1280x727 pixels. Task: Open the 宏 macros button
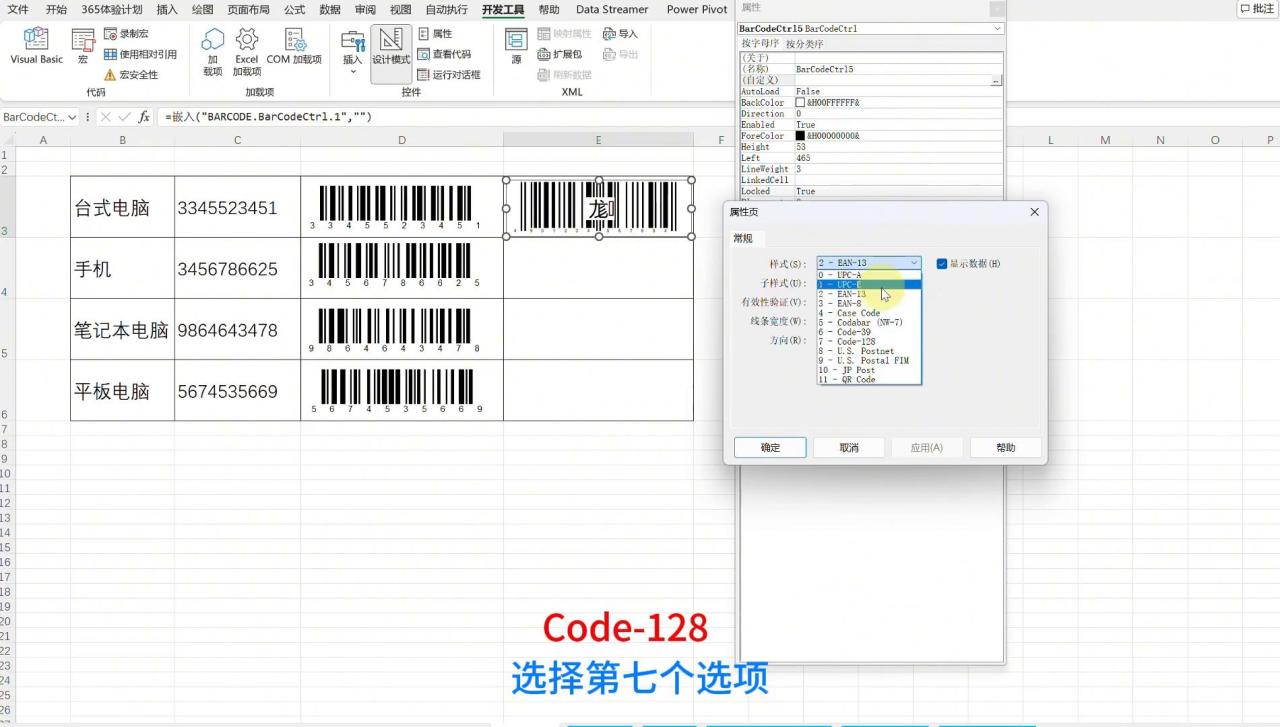[x=83, y=47]
